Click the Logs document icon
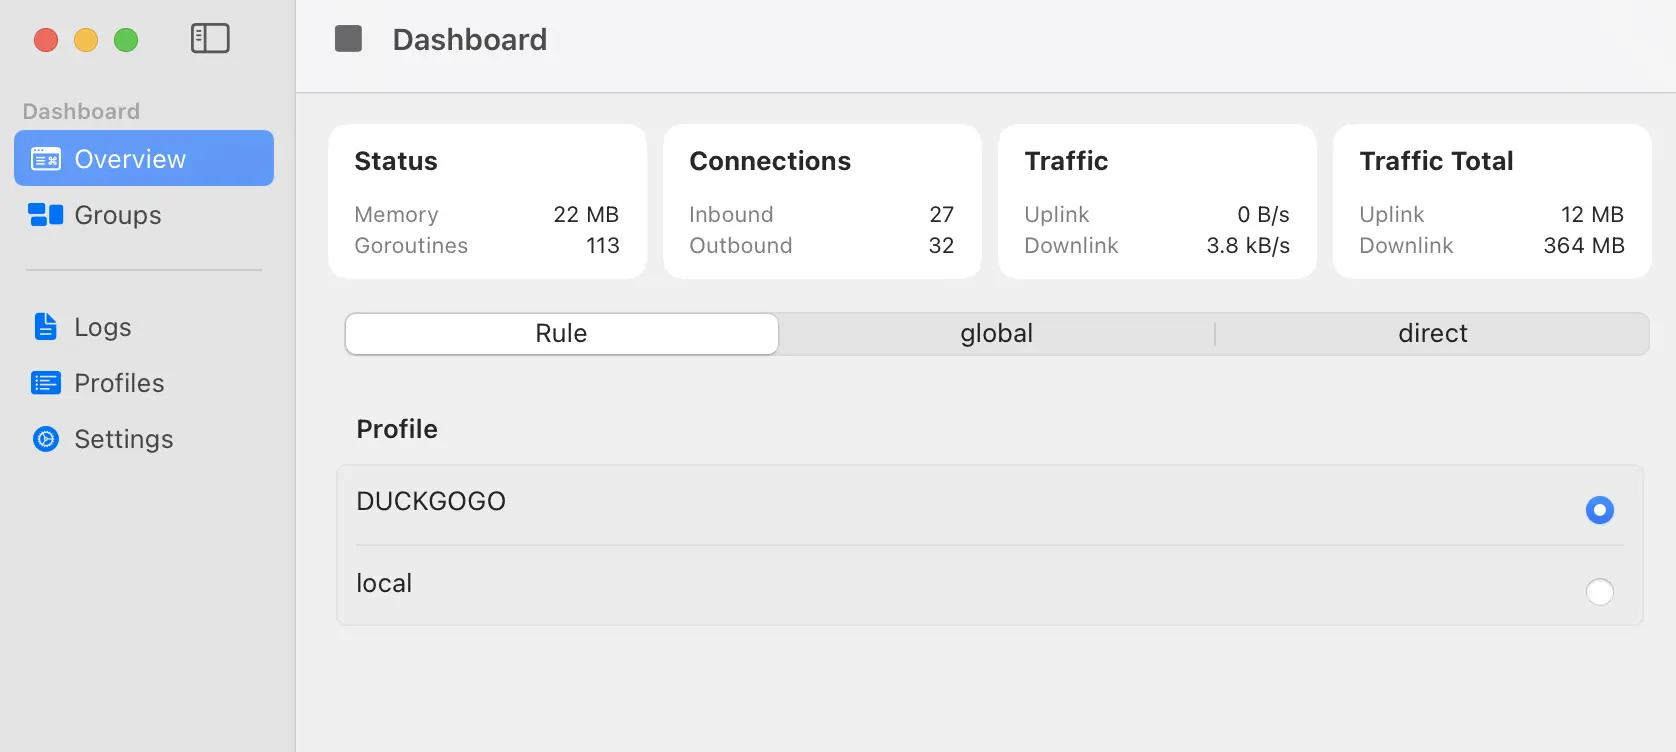Image resolution: width=1676 pixels, height=752 pixels. (46, 327)
